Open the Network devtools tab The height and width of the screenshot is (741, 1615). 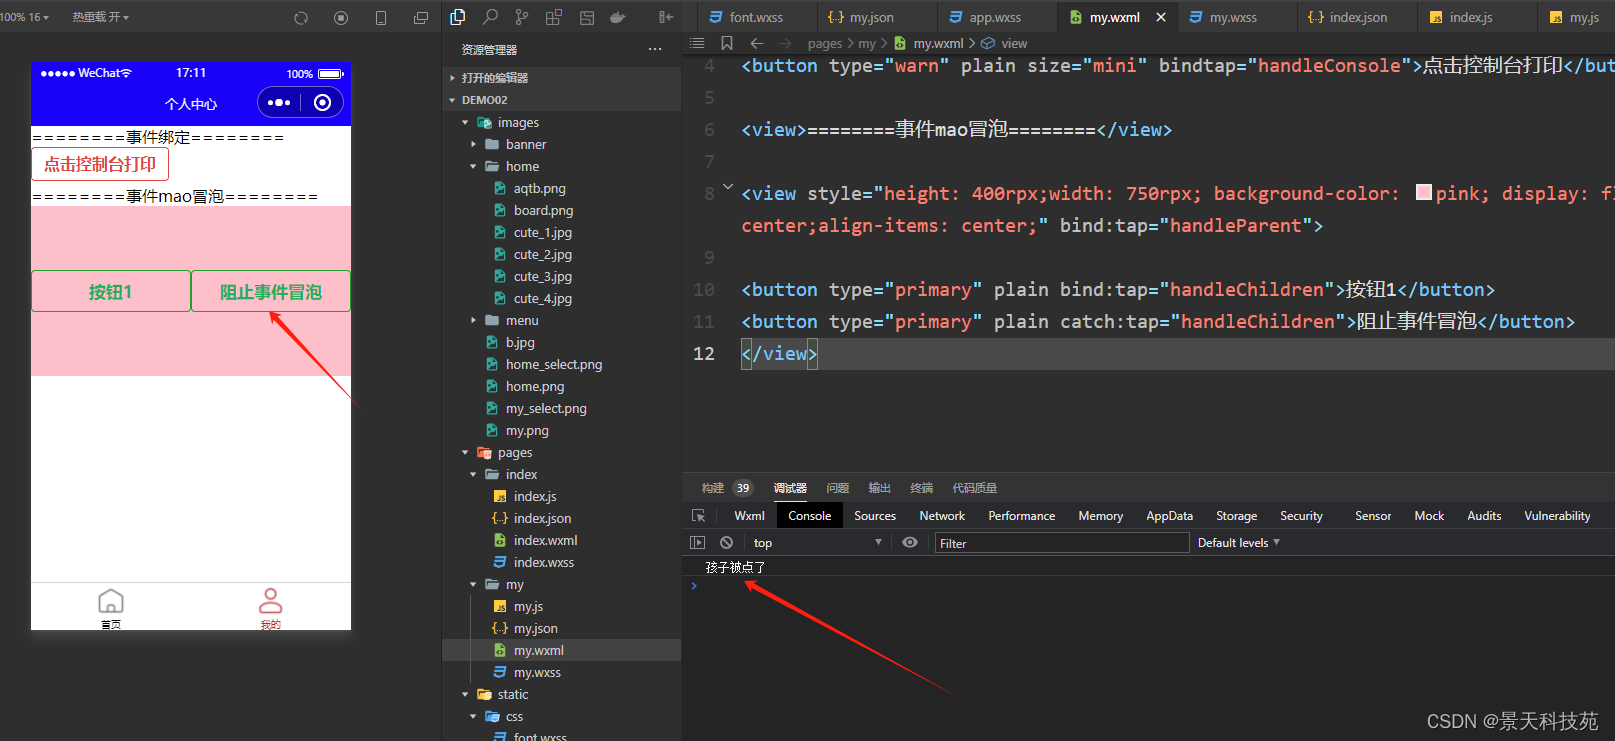(x=942, y=516)
